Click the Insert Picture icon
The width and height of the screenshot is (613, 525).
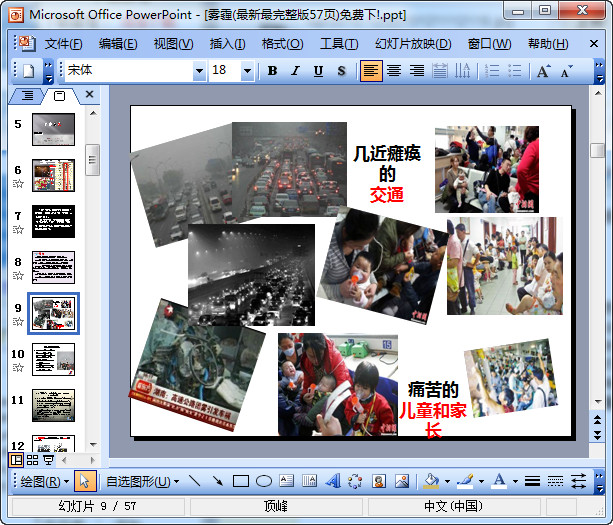(x=401, y=481)
